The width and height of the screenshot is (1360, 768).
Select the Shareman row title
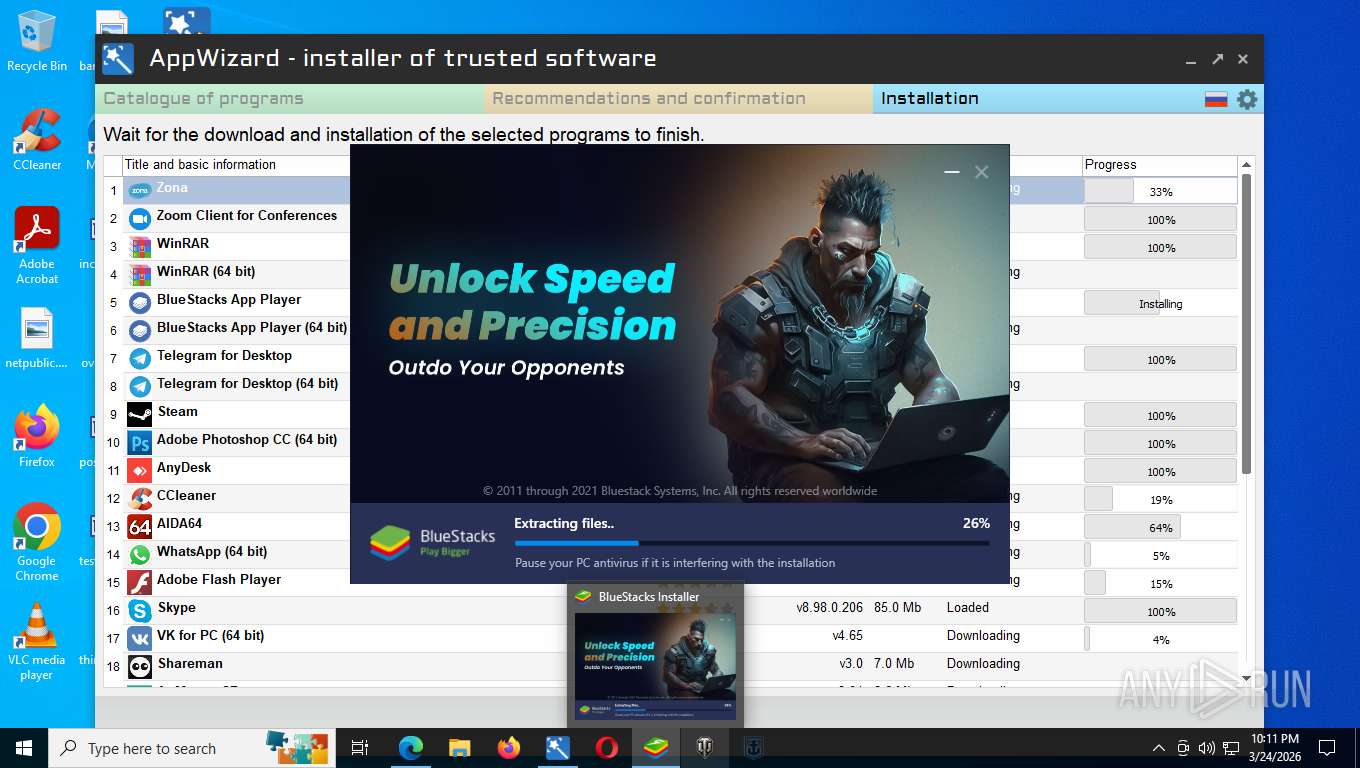point(190,664)
